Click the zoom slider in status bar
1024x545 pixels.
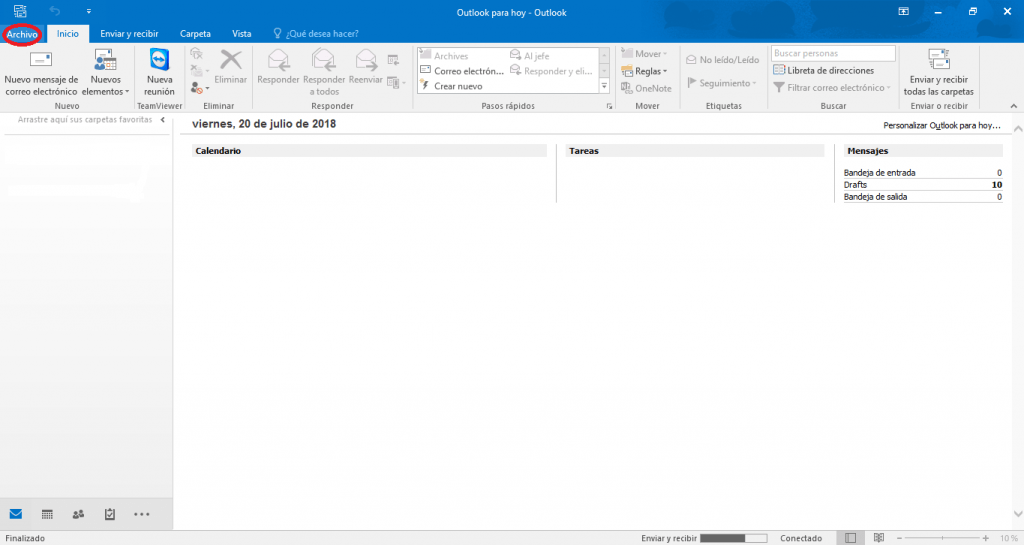[942, 538]
